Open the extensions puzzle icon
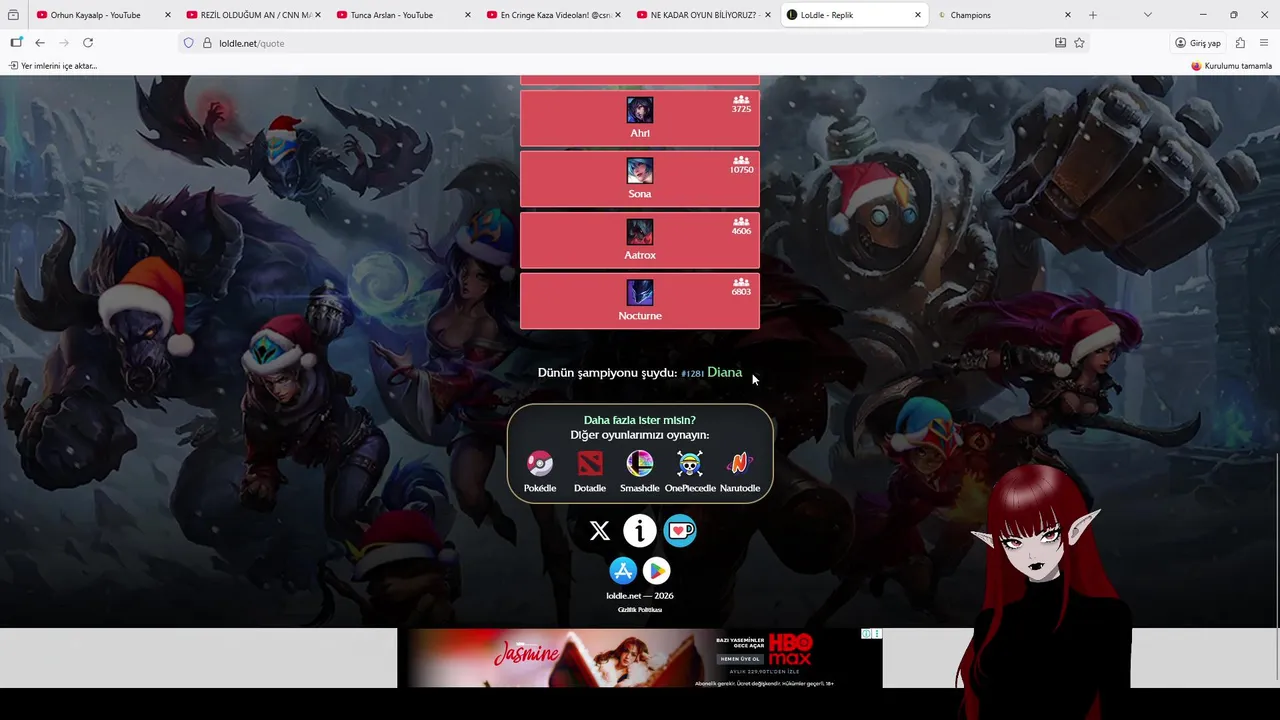The width and height of the screenshot is (1280, 720). (x=1240, y=43)
